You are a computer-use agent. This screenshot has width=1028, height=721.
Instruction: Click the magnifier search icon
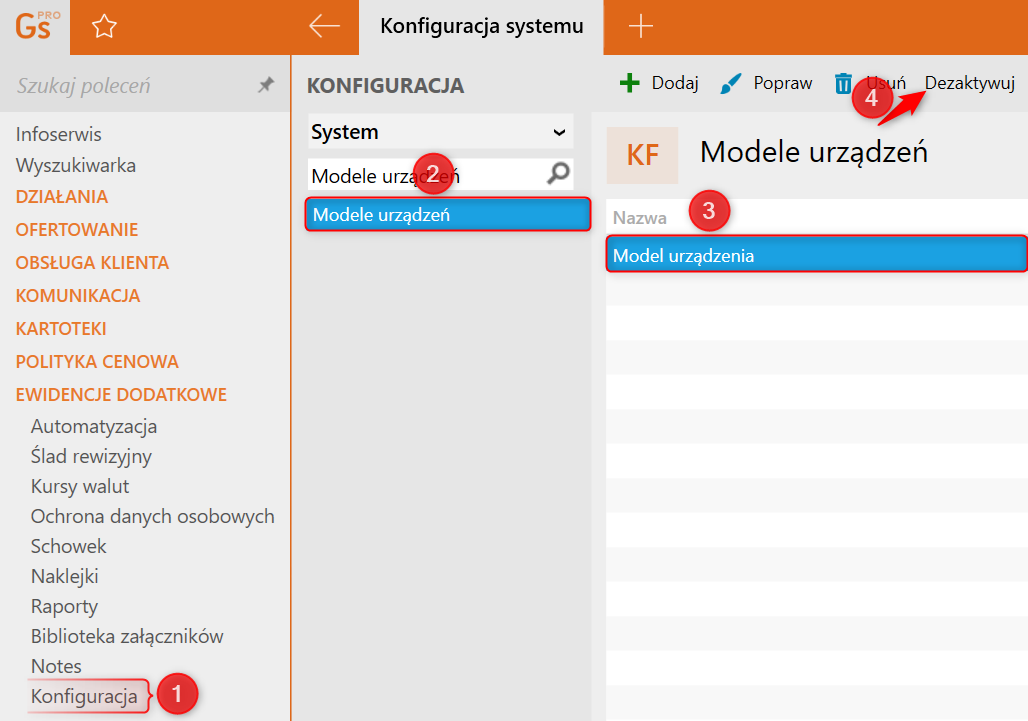pos(558,175)
